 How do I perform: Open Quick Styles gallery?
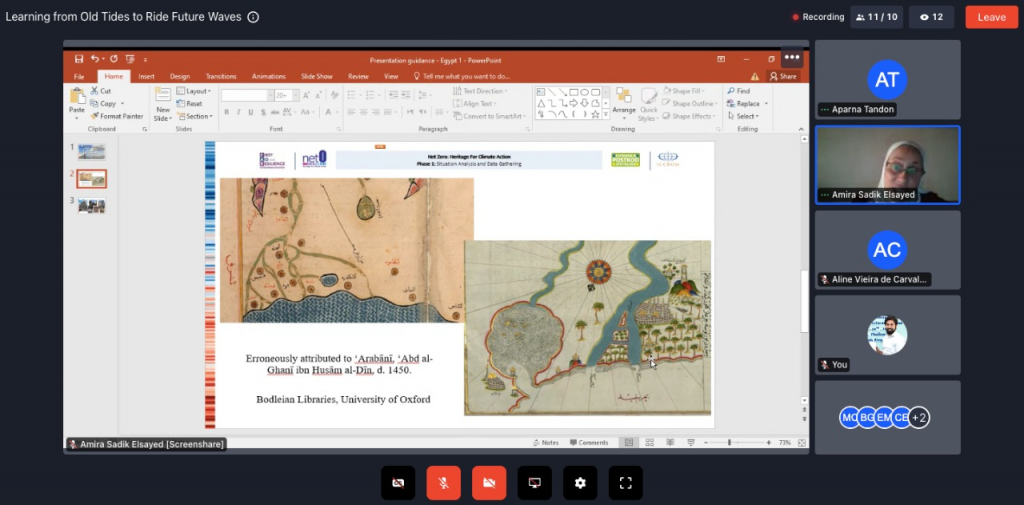648,105
